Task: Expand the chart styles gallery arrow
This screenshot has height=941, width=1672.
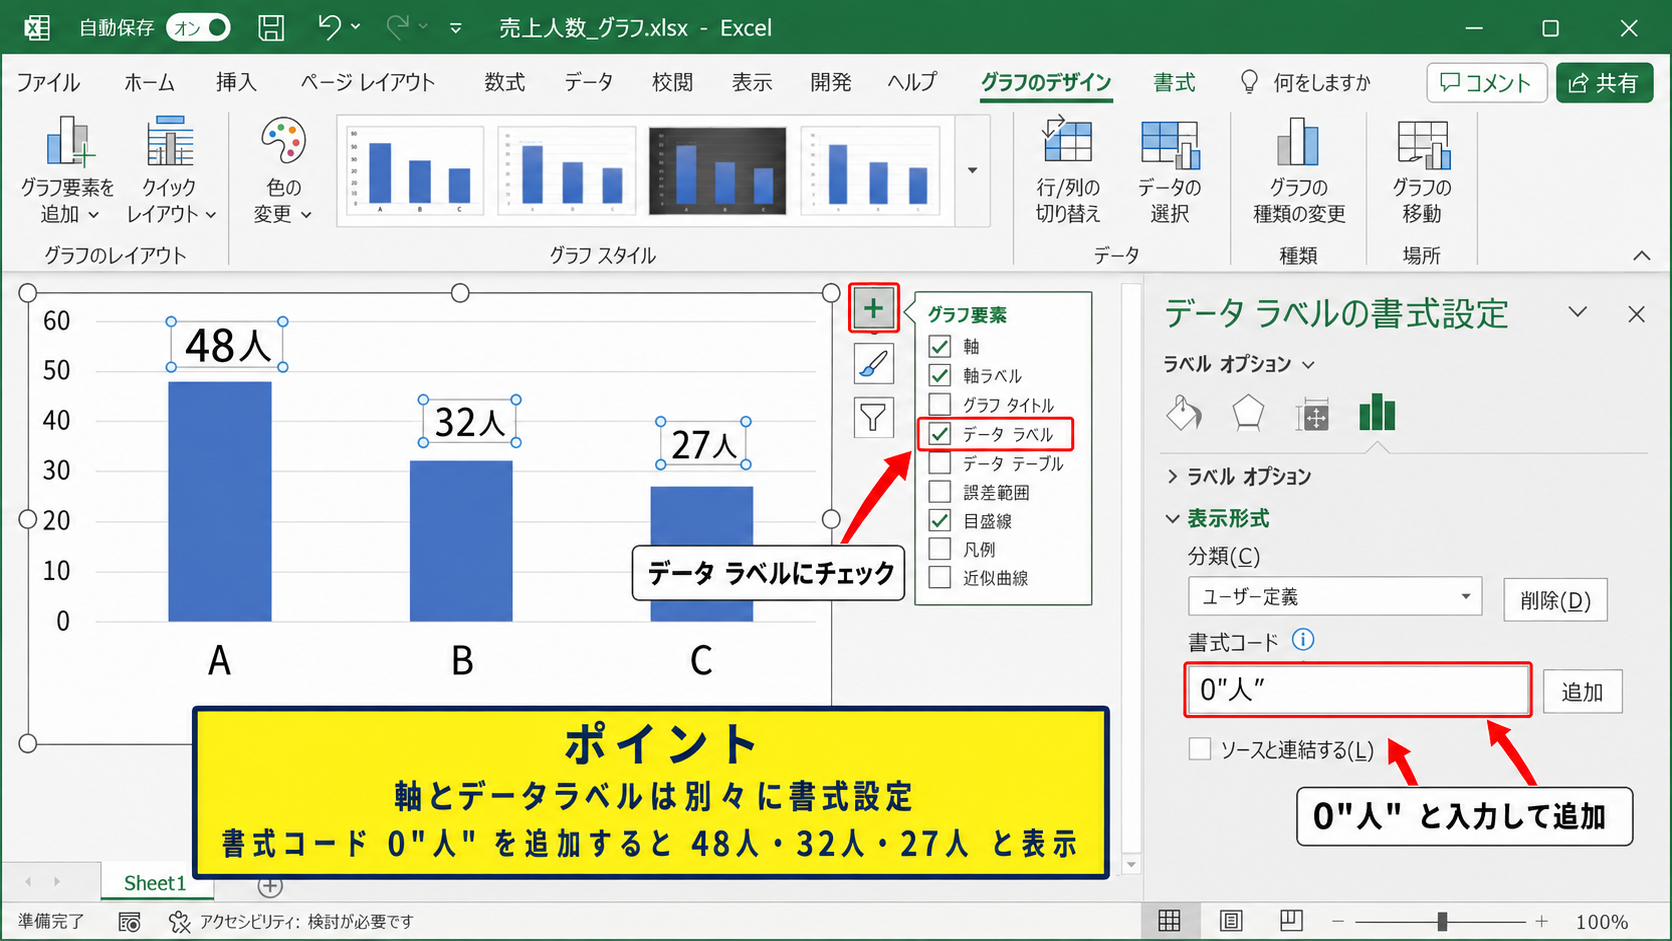Action: (972, 170)
